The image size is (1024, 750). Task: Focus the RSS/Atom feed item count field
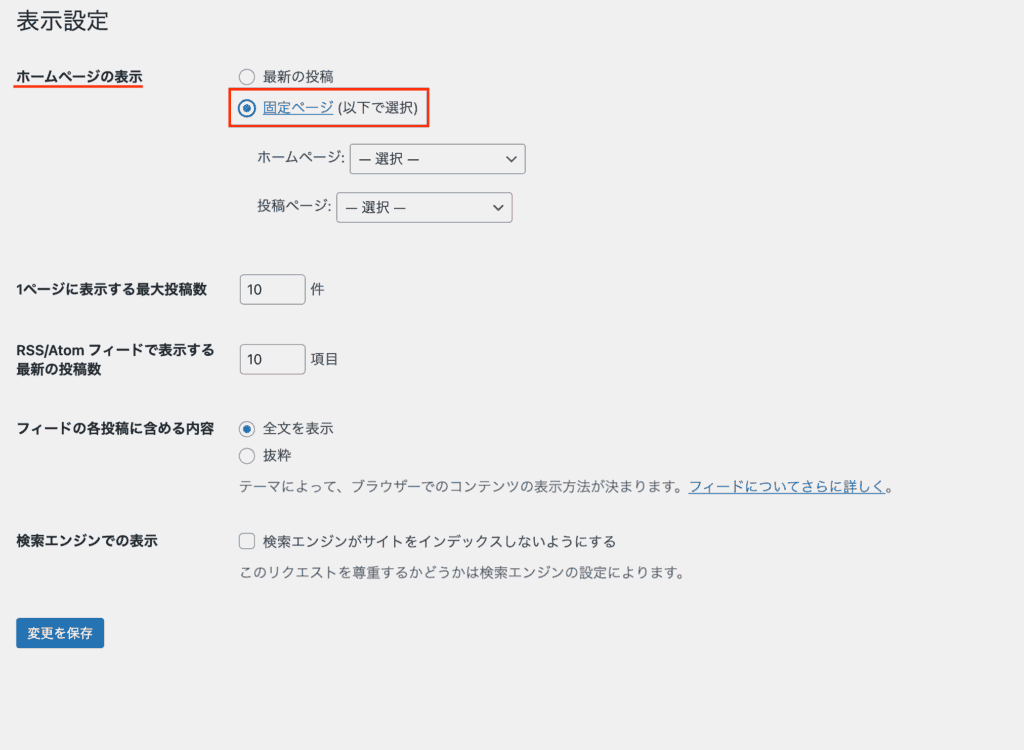click(x=272, y=359)
